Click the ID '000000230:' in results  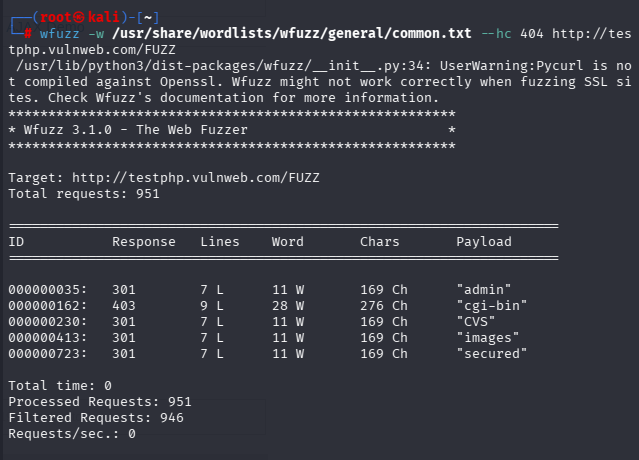48,322
